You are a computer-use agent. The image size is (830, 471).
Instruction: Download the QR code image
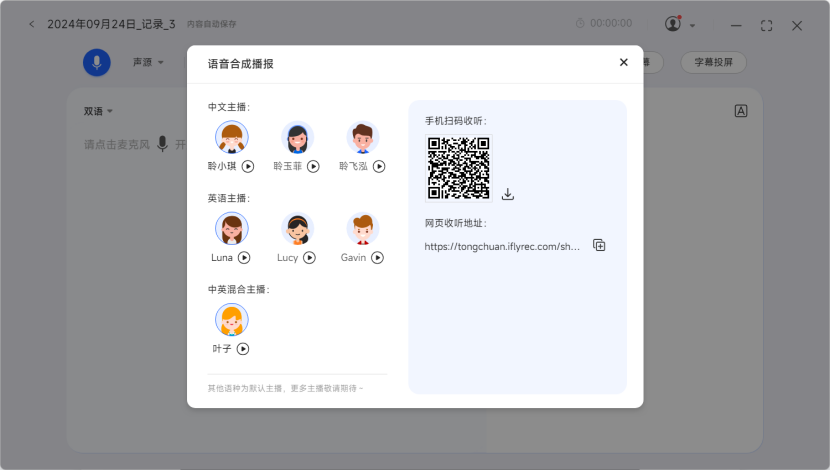[508, 194]
